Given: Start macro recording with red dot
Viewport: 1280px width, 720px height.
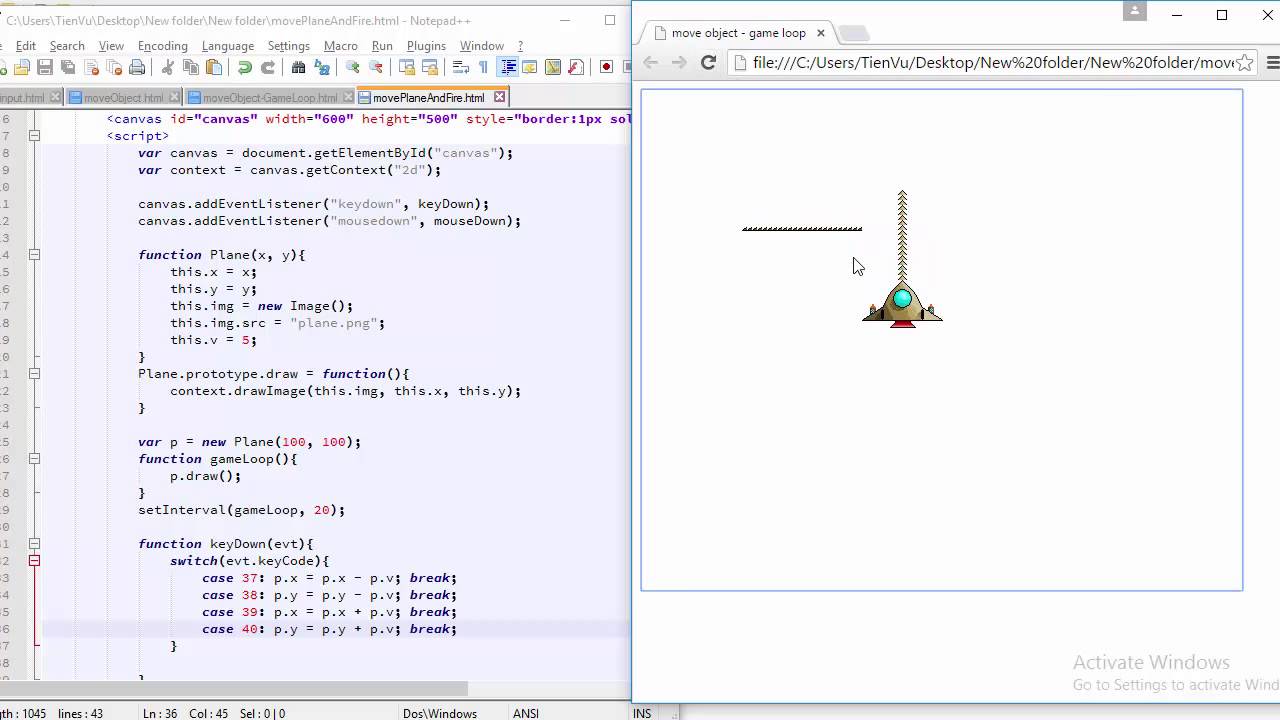Looking at the screenshot, I should [606, 67].
